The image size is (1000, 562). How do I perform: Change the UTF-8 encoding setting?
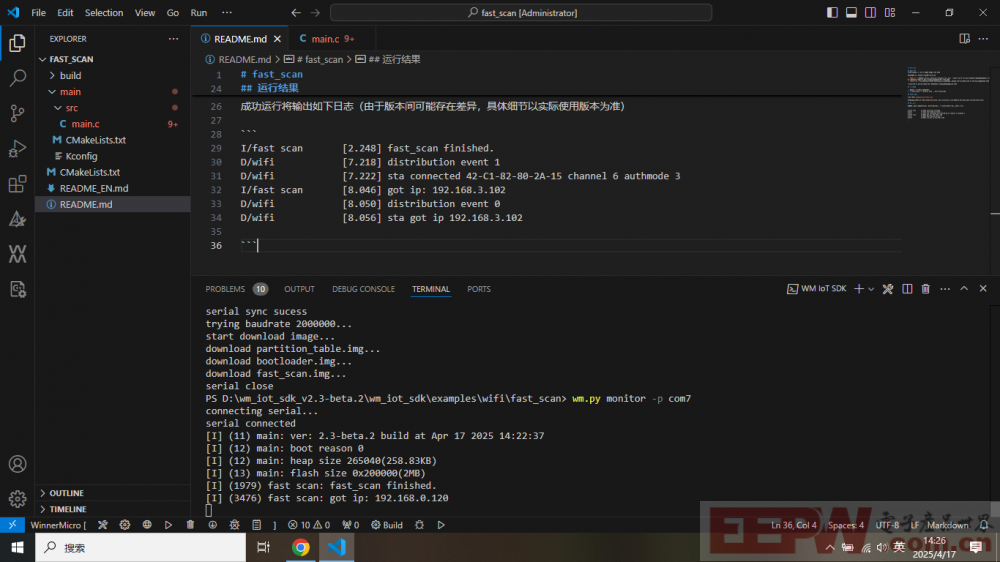pos(887,525)
